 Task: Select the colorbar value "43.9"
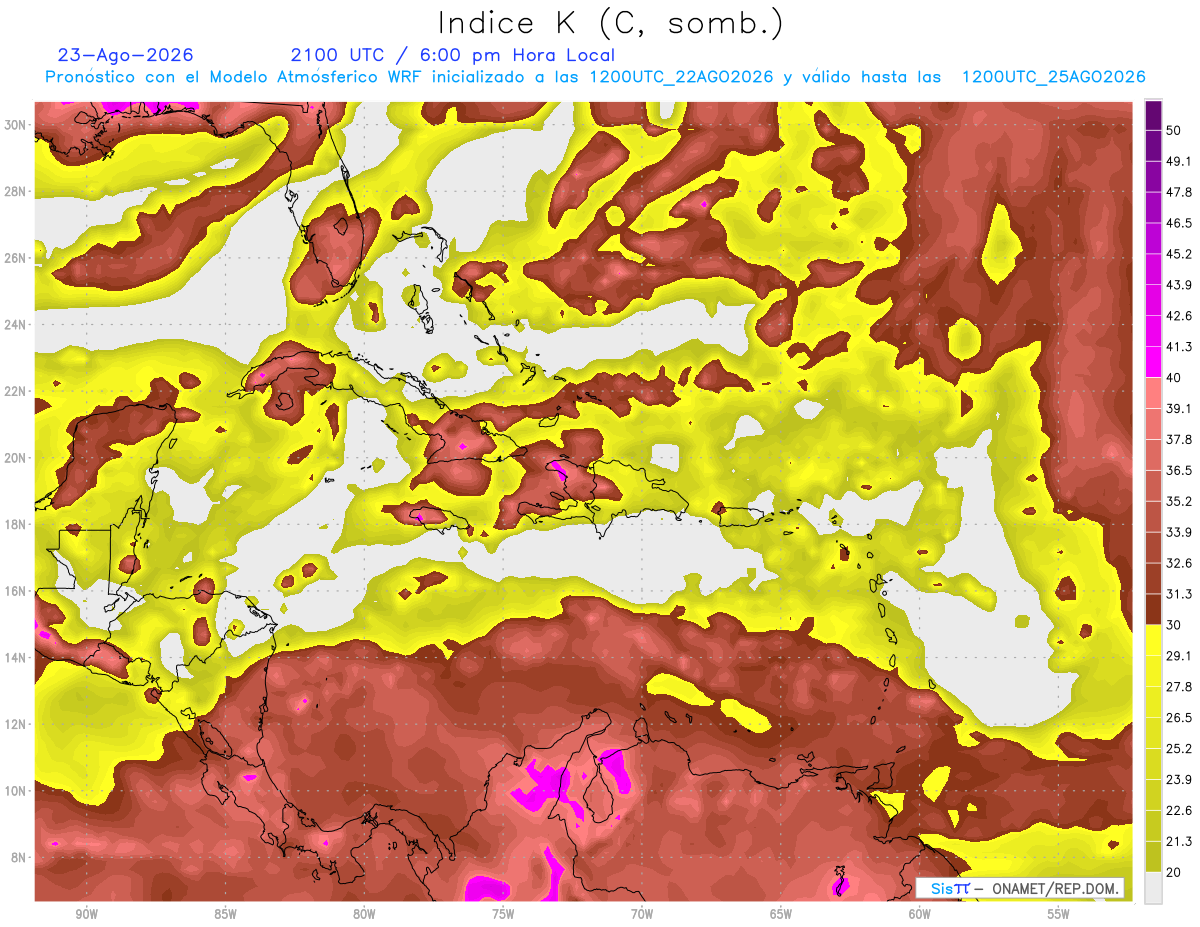tap(1178, 285)
